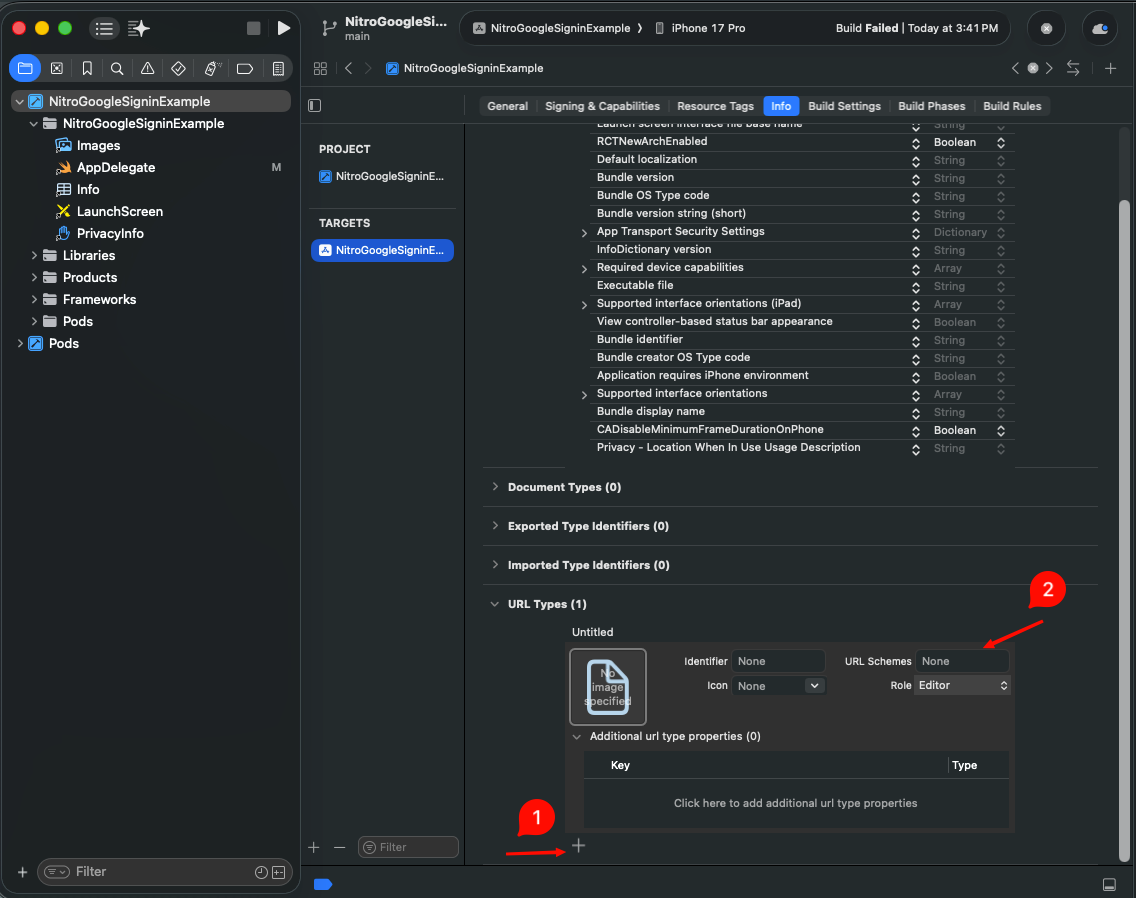The image size is (1136, 898).
Task: Go forward in editor history
Action: [x=368, y=68]
